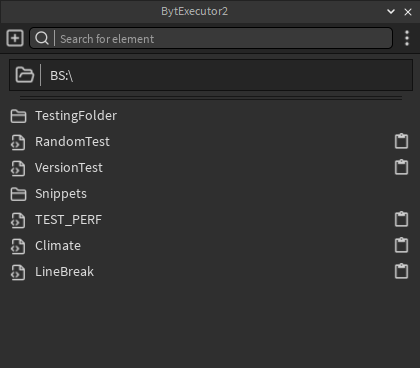420x368 pixels.
Task: Collapse the BytExecutor2 panel with the chevron
Action: 391,12
